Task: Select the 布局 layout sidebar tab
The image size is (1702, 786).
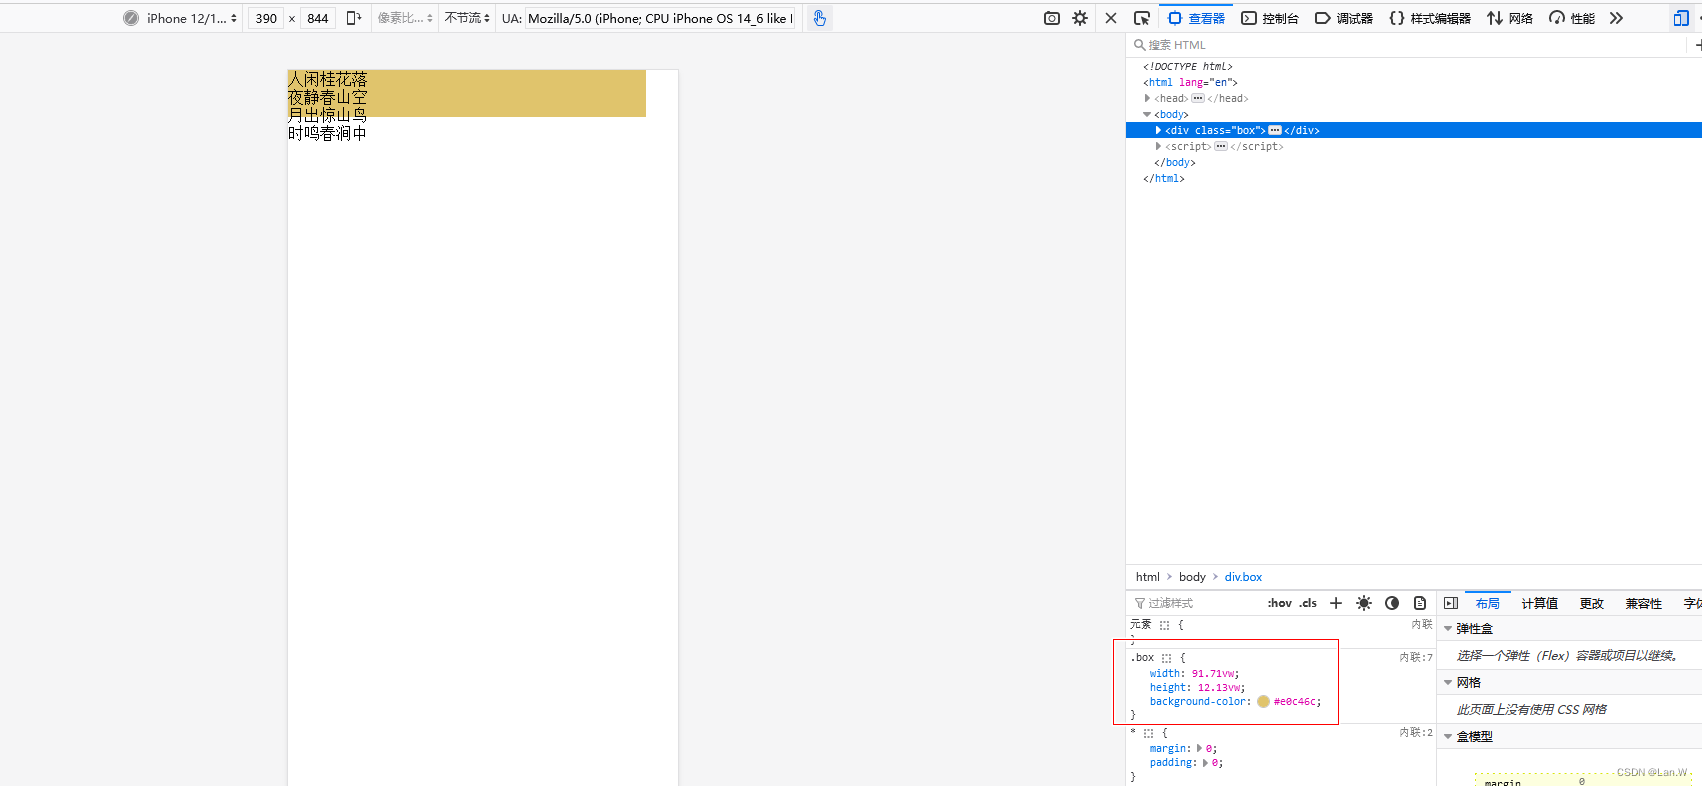Action: tap(1487, 603)
